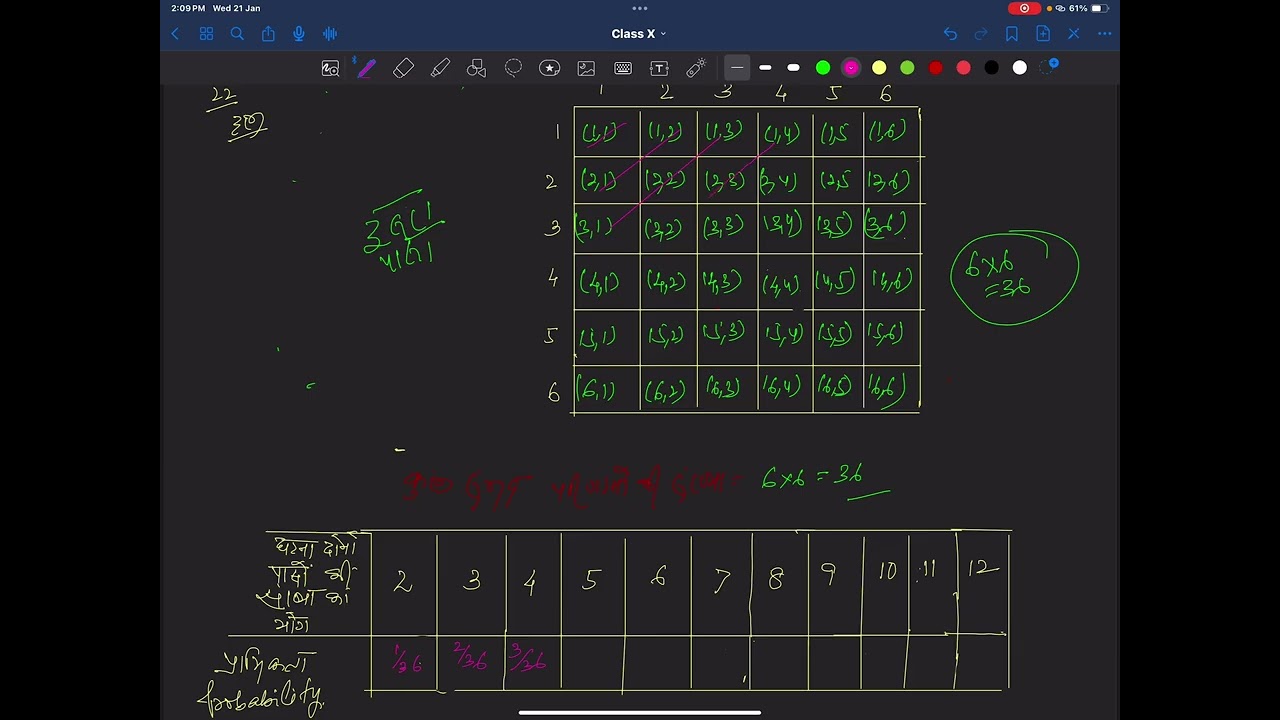Viewport: 1280px width, 720px height.
Task: Pick the bright green pen color
Action: [x=823, y=68]
